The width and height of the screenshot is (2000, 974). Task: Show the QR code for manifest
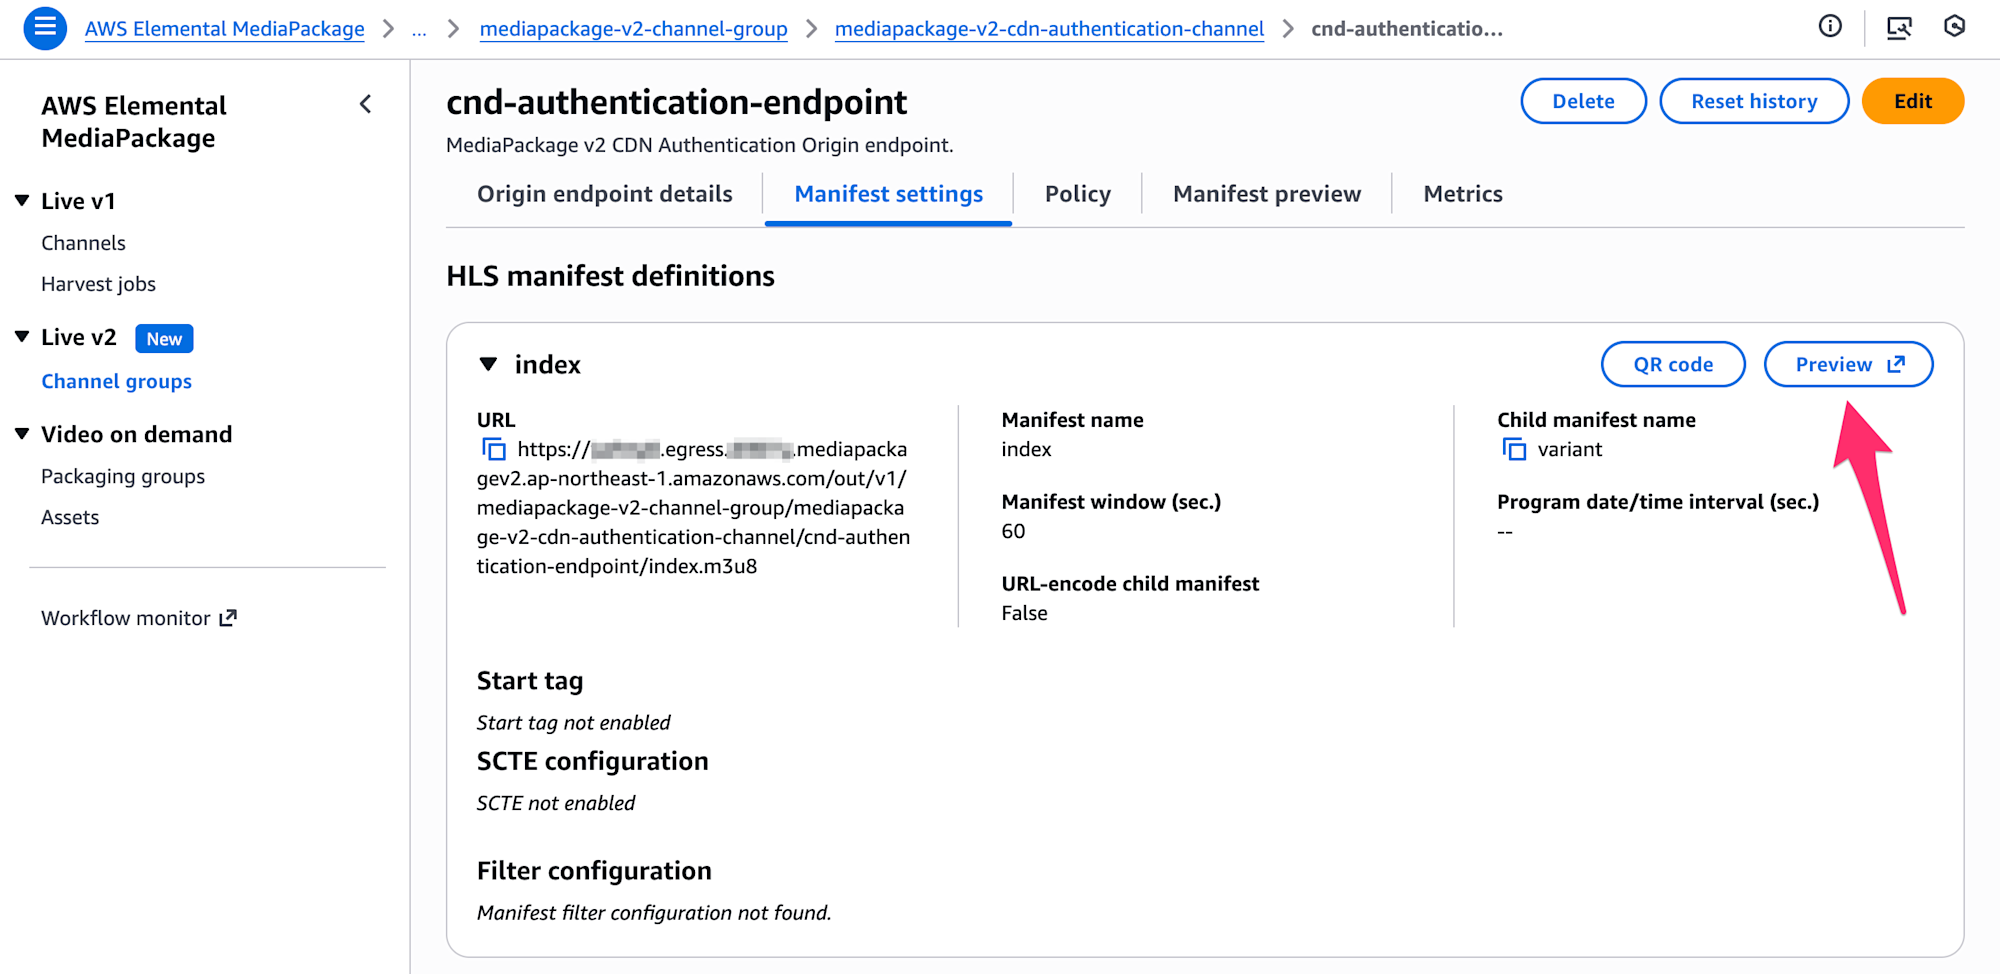pyautogui.click(x=1673, y=365)
